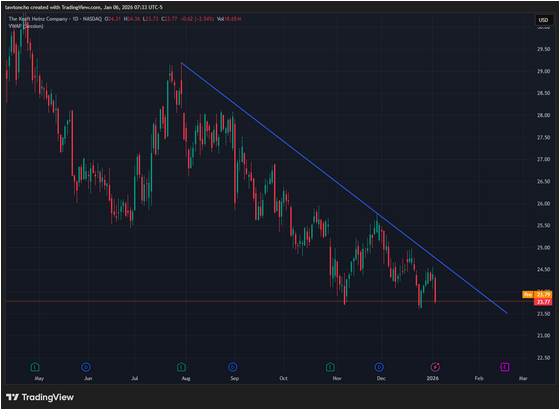
Task: Click the red 23.77 last price label
Action: pyautogui.click(x=543, y=302)
